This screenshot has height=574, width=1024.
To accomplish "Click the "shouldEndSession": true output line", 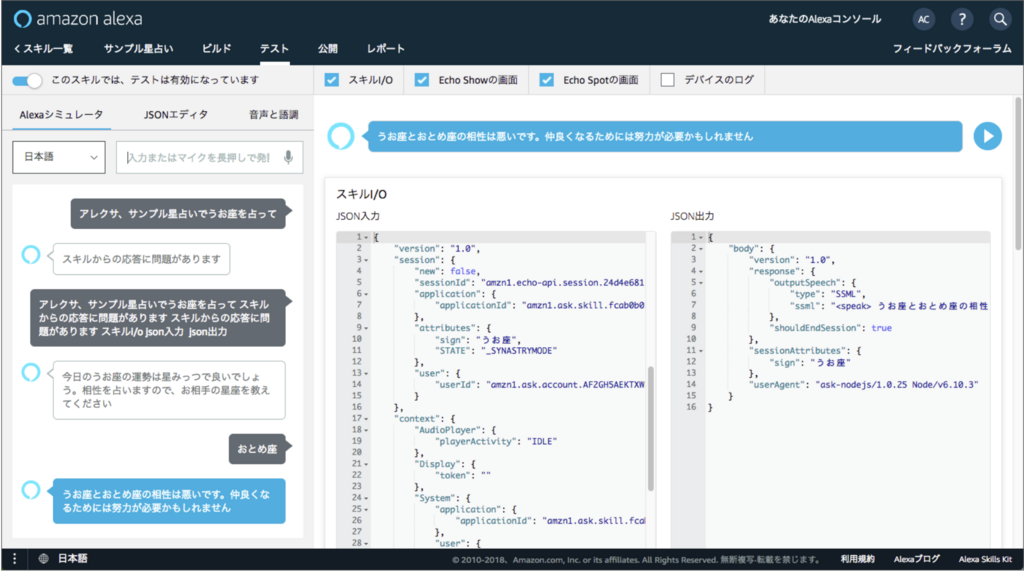I will click(831, 328).
